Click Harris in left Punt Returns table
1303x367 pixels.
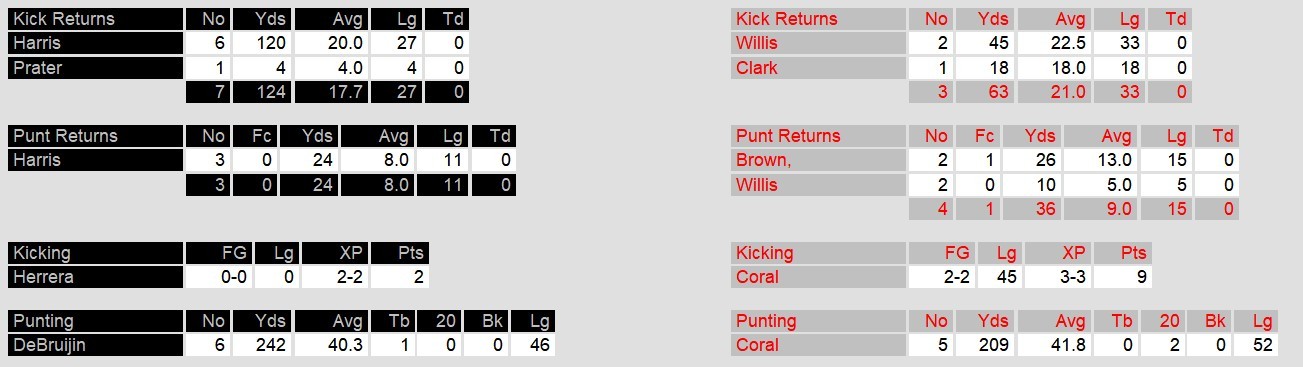pyautogui.click(x=95, y=160)
